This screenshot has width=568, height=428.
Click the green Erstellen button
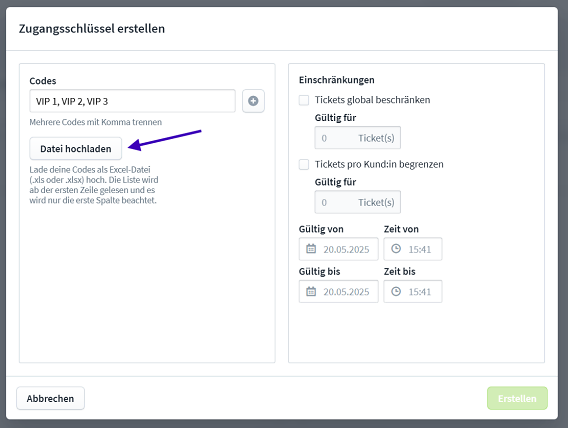point(517,398)
